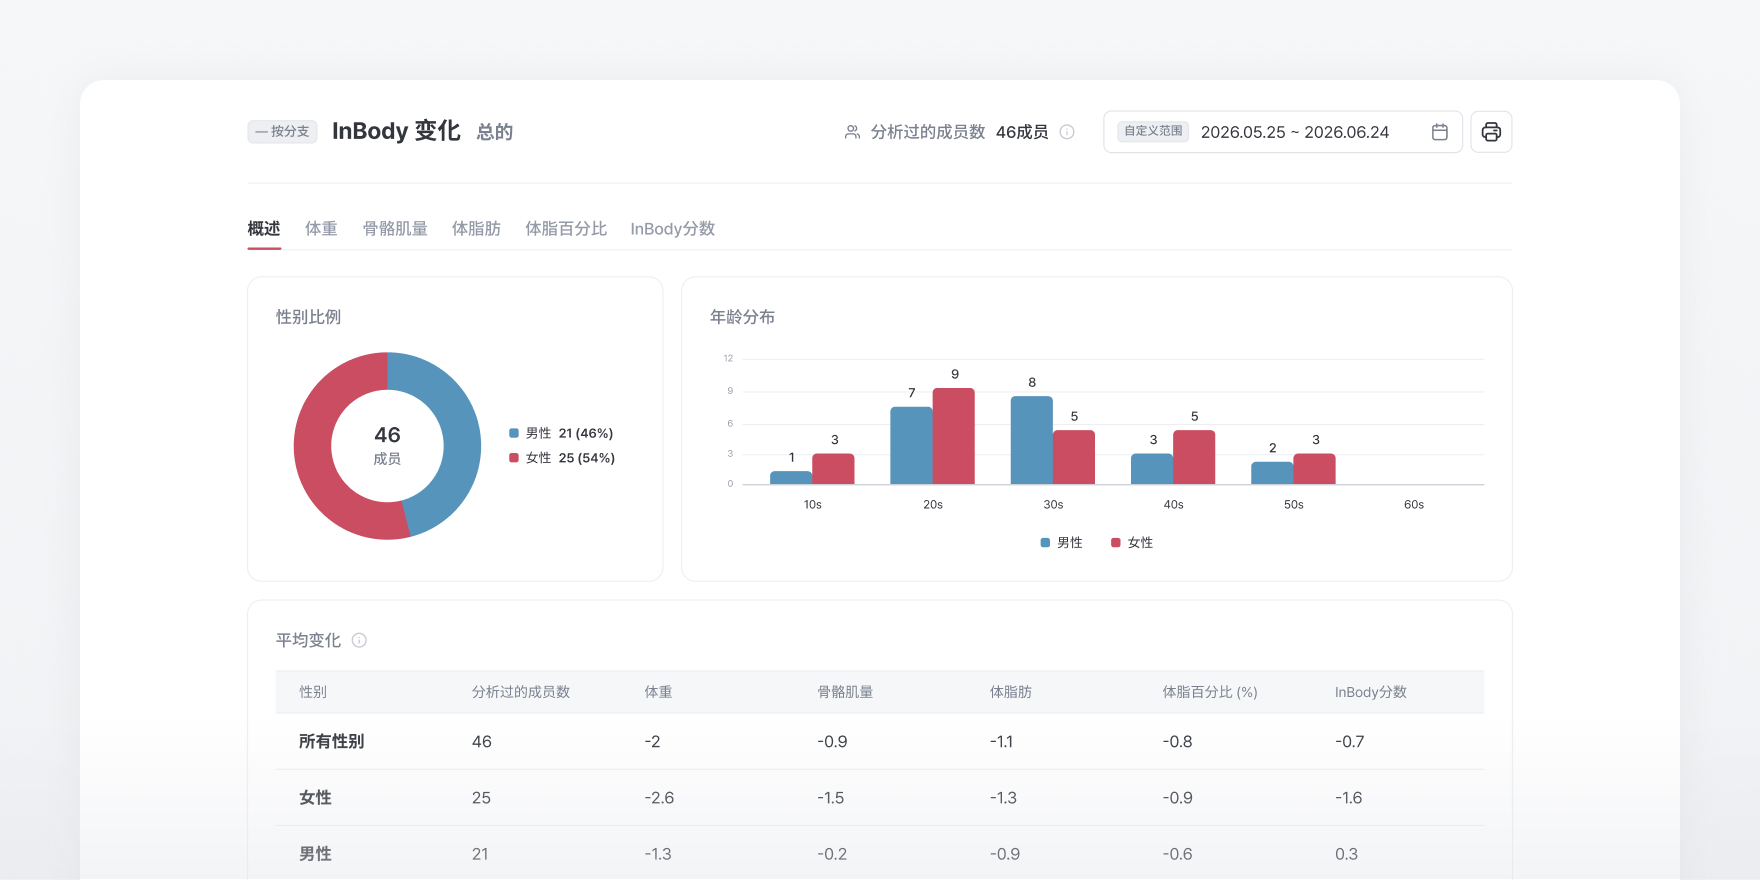Select the 概述 overview tab

[x=264, y=229]
